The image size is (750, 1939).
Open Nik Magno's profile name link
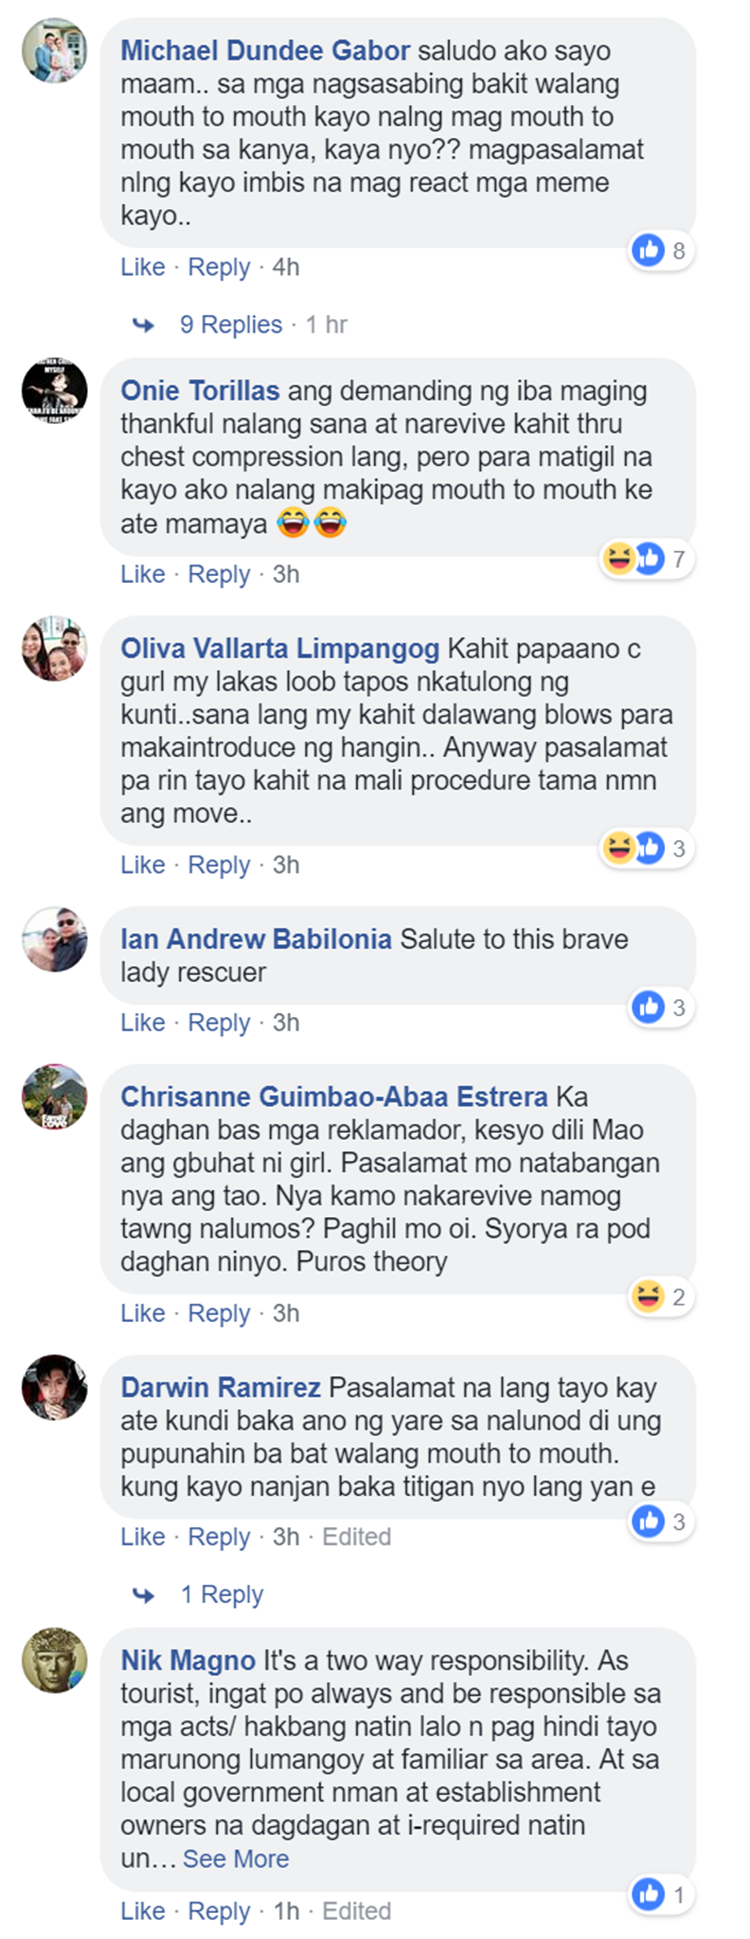click(x=188, y=1661)
